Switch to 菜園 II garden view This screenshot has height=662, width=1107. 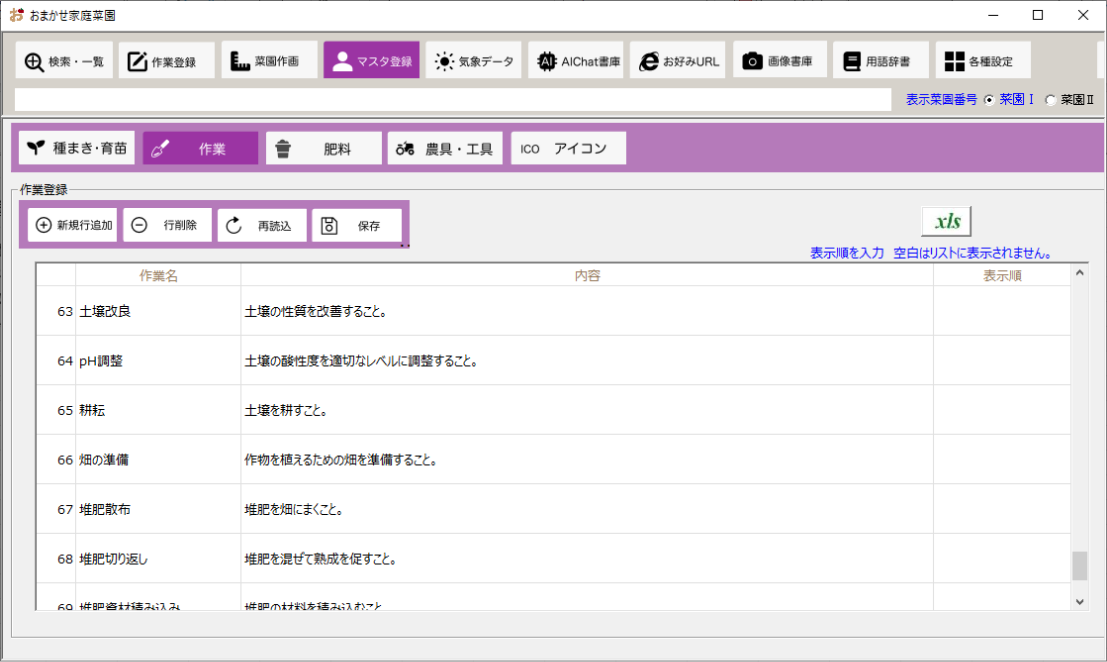[1050, 99]
